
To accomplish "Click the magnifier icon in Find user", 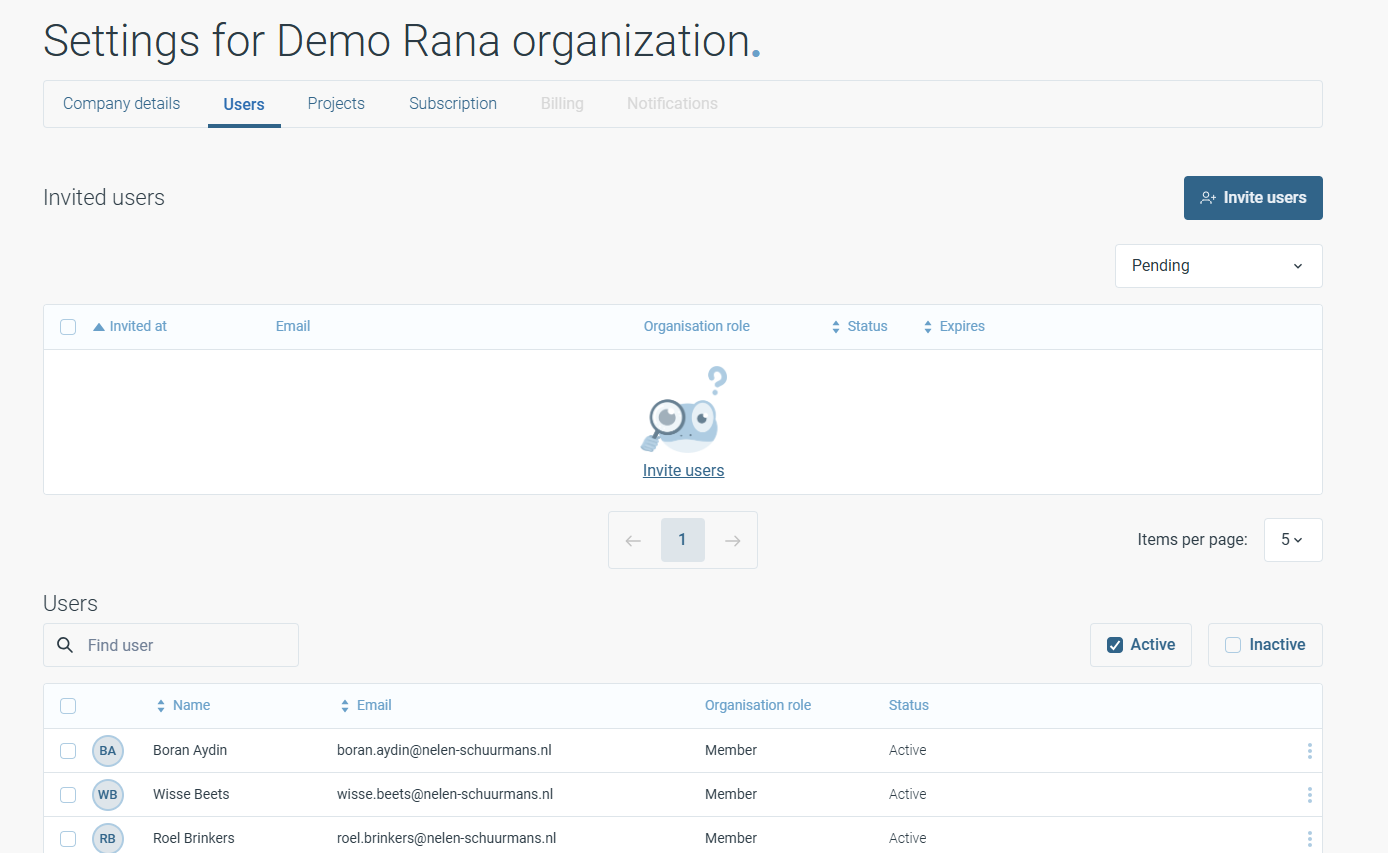I will pos(65,645).
